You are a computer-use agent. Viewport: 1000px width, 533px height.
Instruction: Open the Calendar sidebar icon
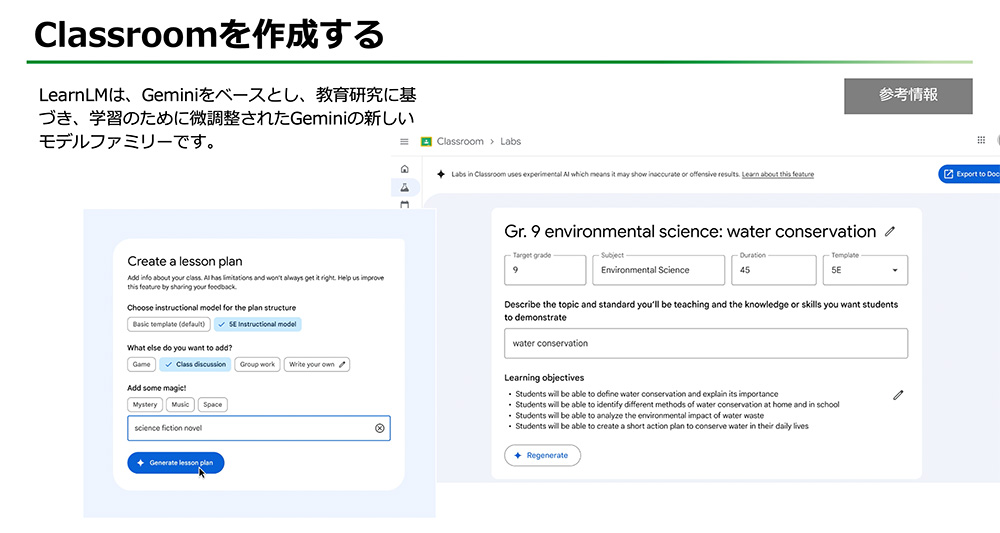(x=404, y=205)
